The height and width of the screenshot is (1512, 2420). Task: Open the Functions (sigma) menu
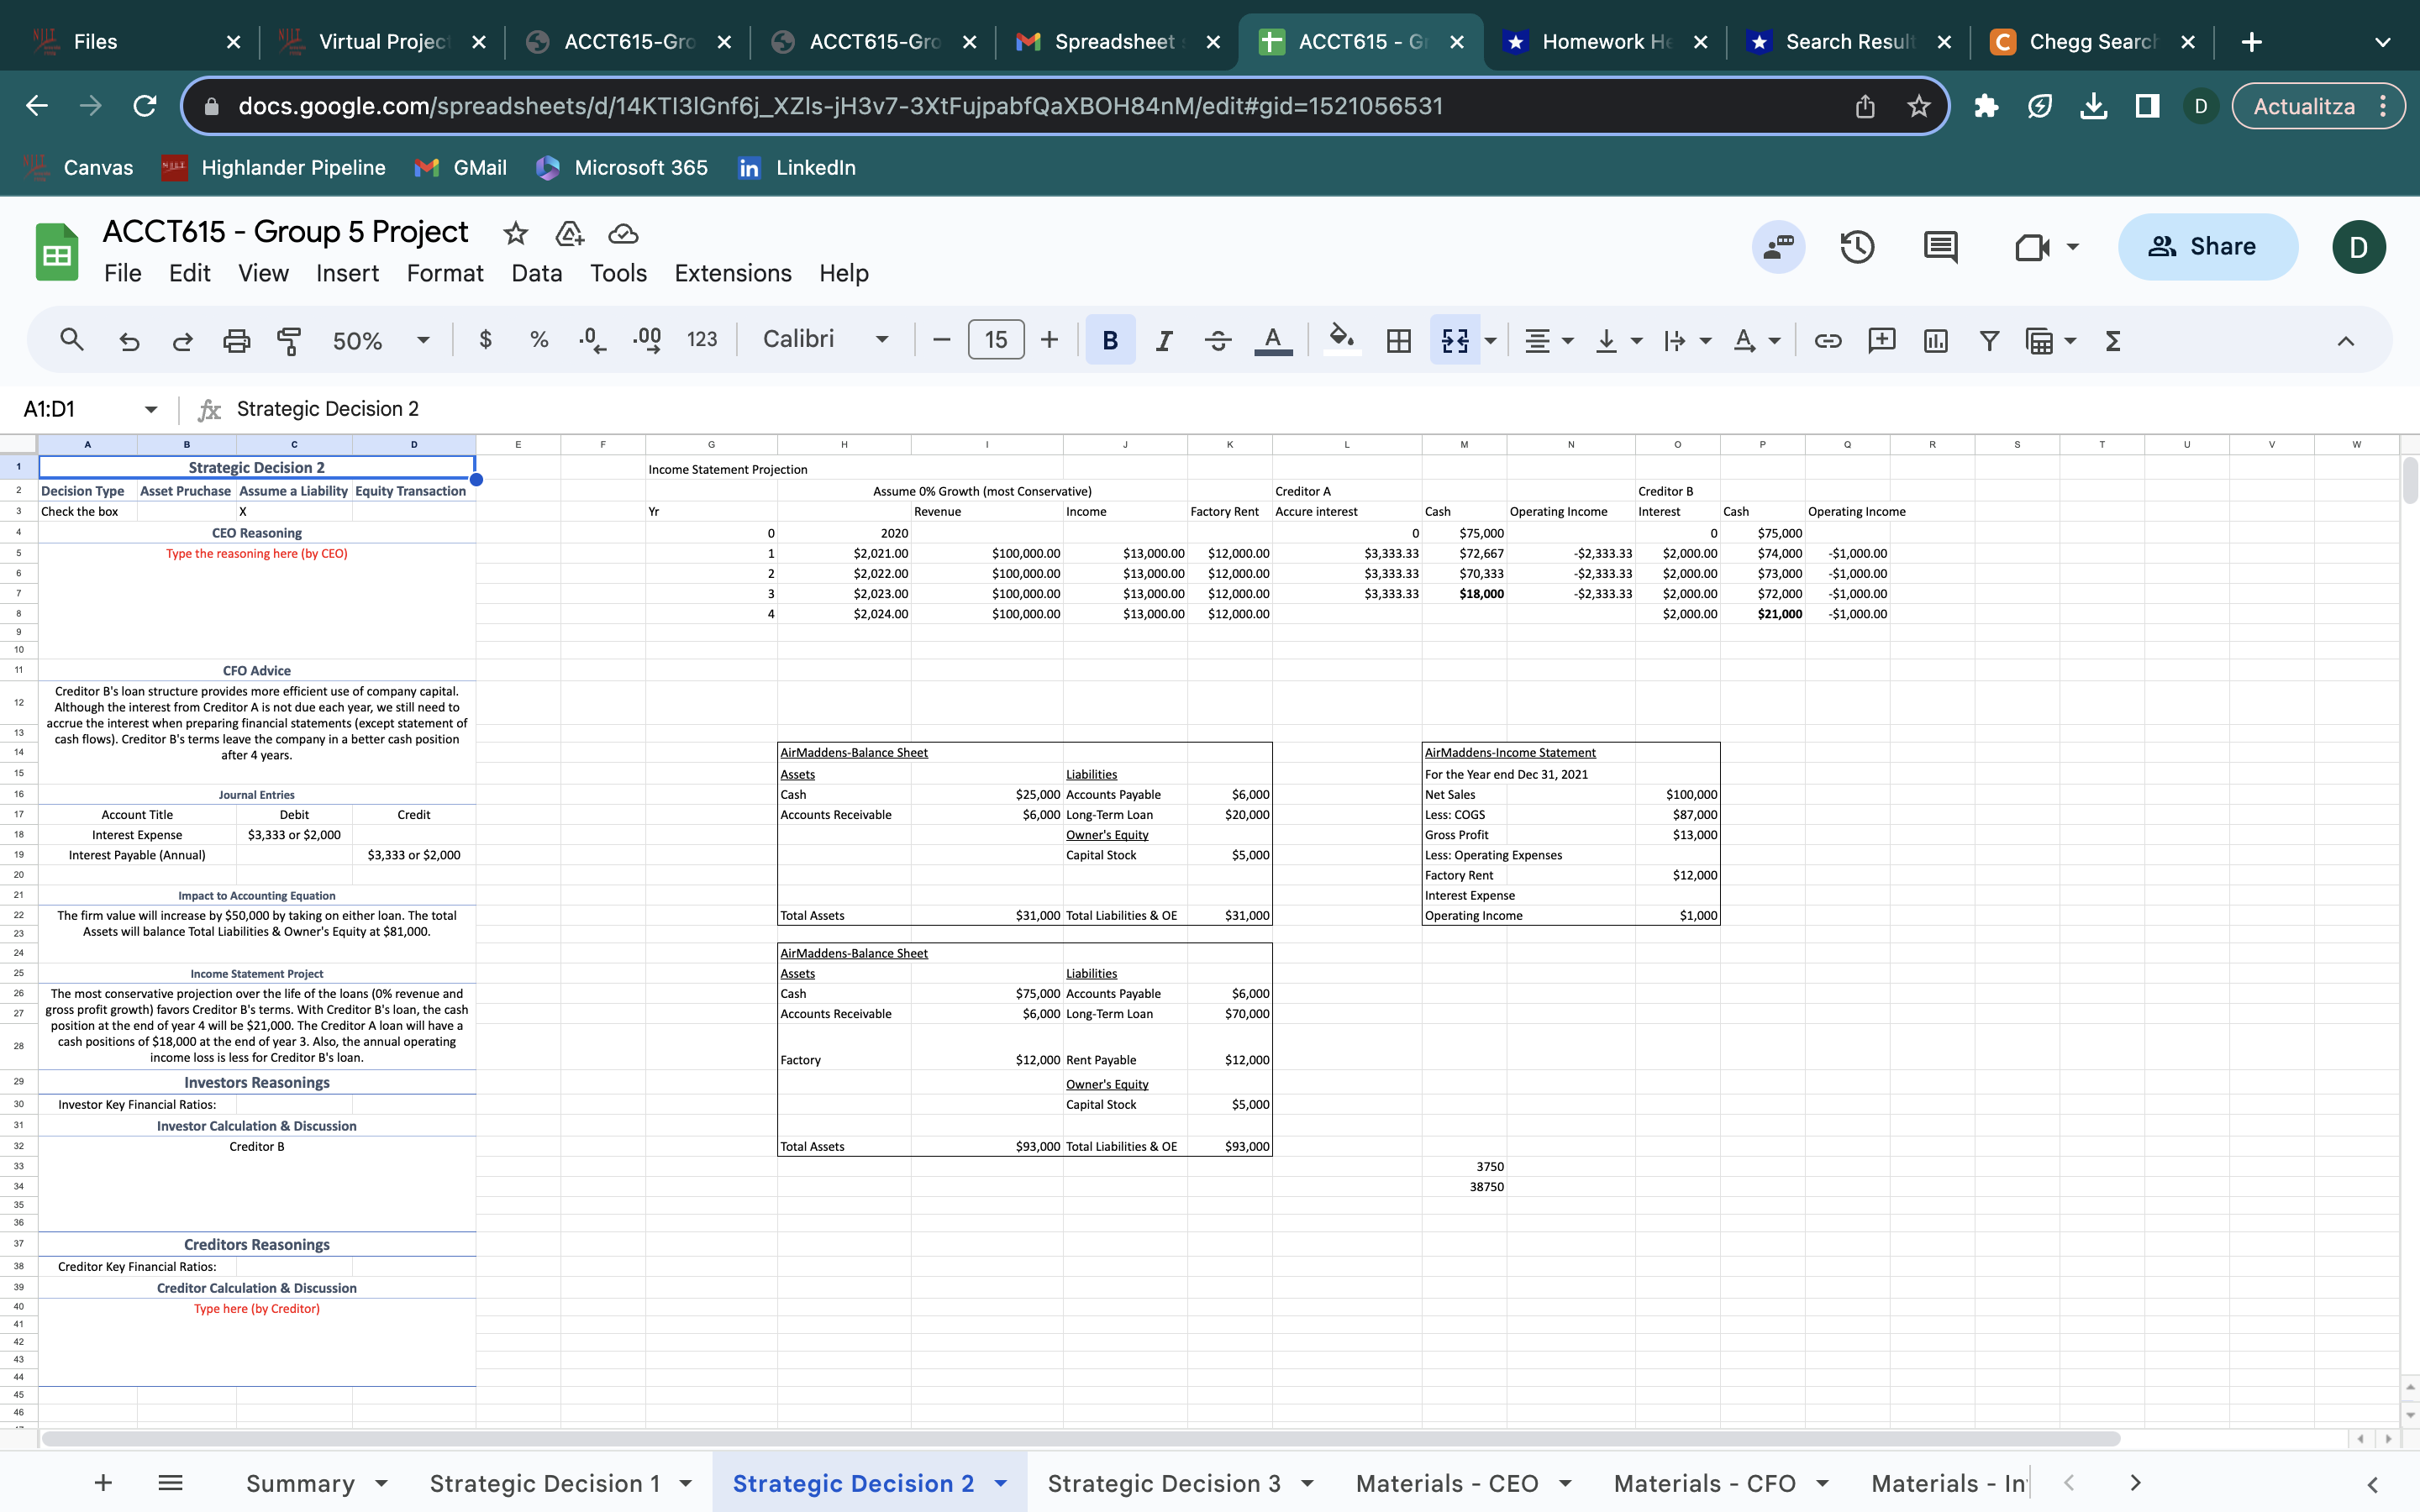click(x=2113, y=340)
